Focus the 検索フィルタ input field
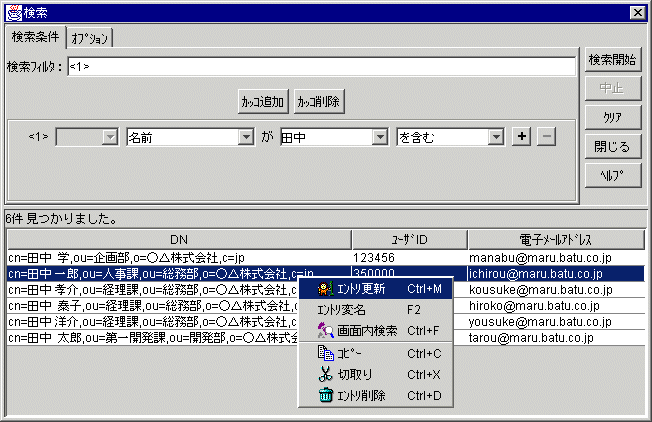The image size is (652, 422). click(x=321, y=67)
